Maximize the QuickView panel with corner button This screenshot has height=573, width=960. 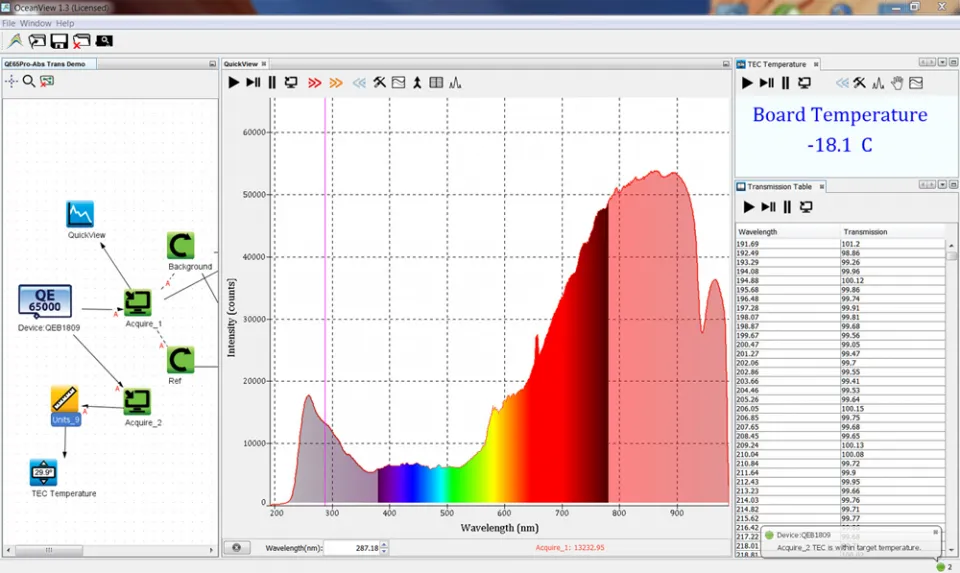pyautogui.click(x=726, y=64)
